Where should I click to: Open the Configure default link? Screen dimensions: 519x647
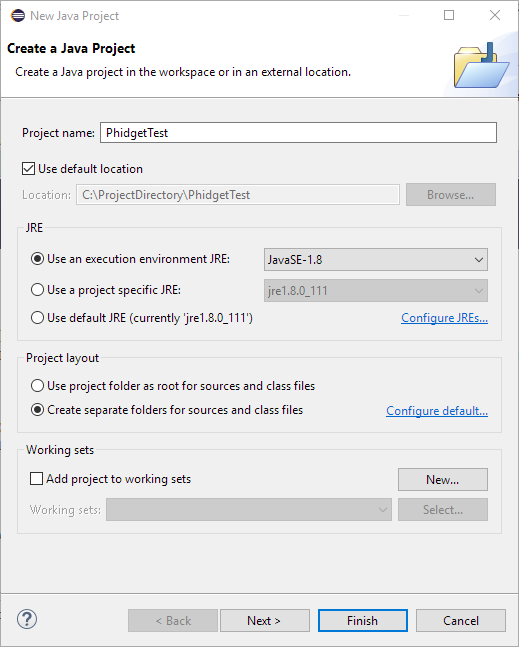pos(437,411)
